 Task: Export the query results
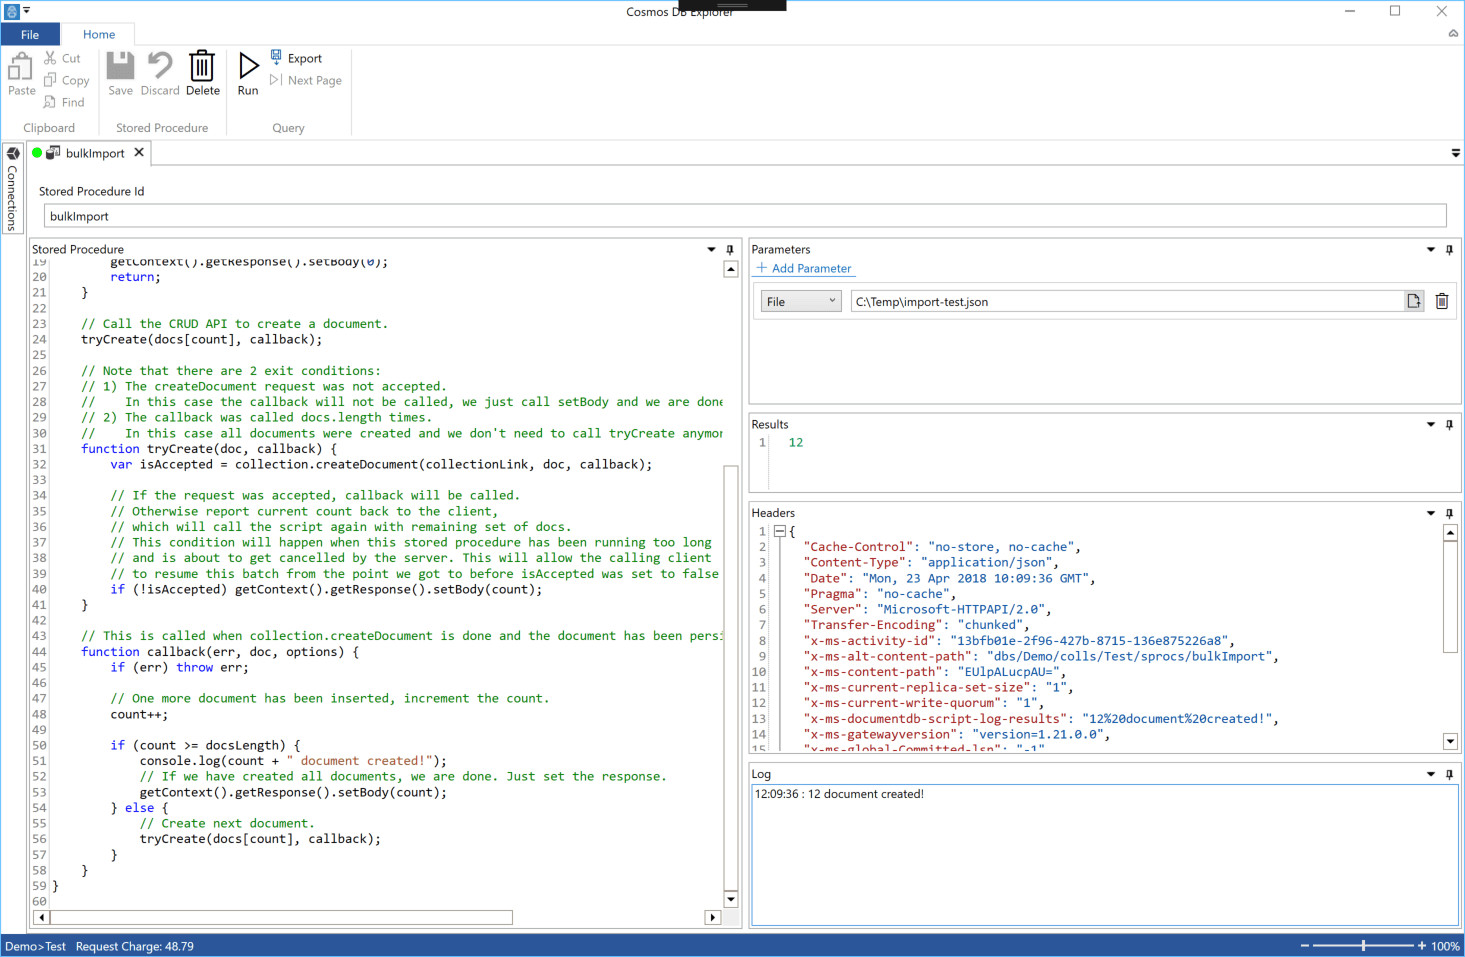pos(296,58)
